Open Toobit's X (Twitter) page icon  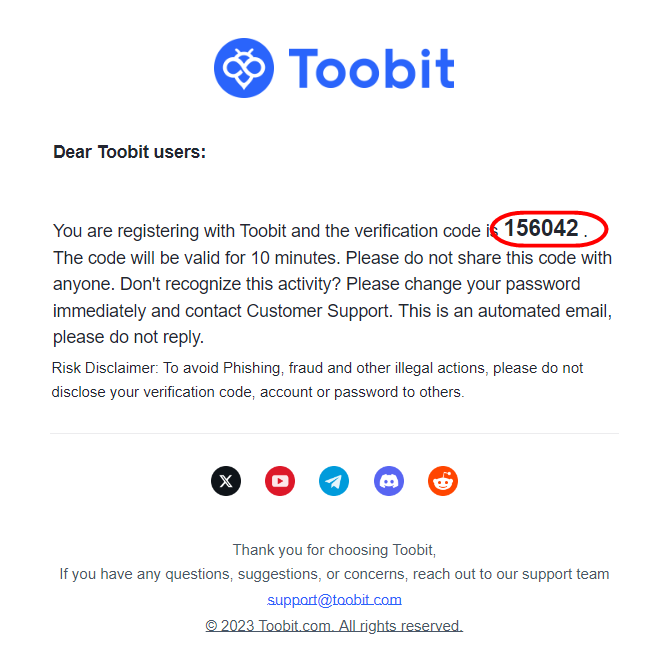226,481
